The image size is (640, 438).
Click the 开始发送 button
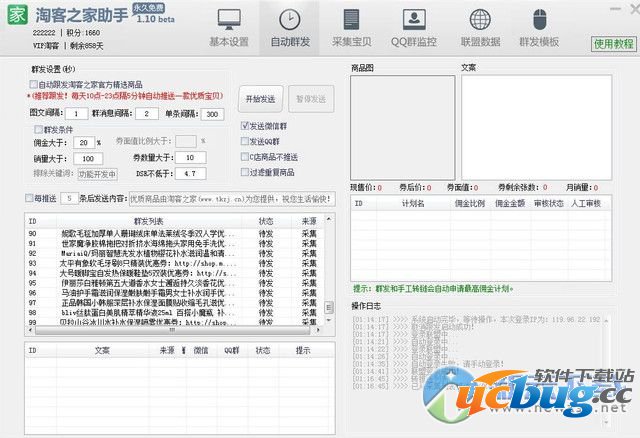point(260,99)
